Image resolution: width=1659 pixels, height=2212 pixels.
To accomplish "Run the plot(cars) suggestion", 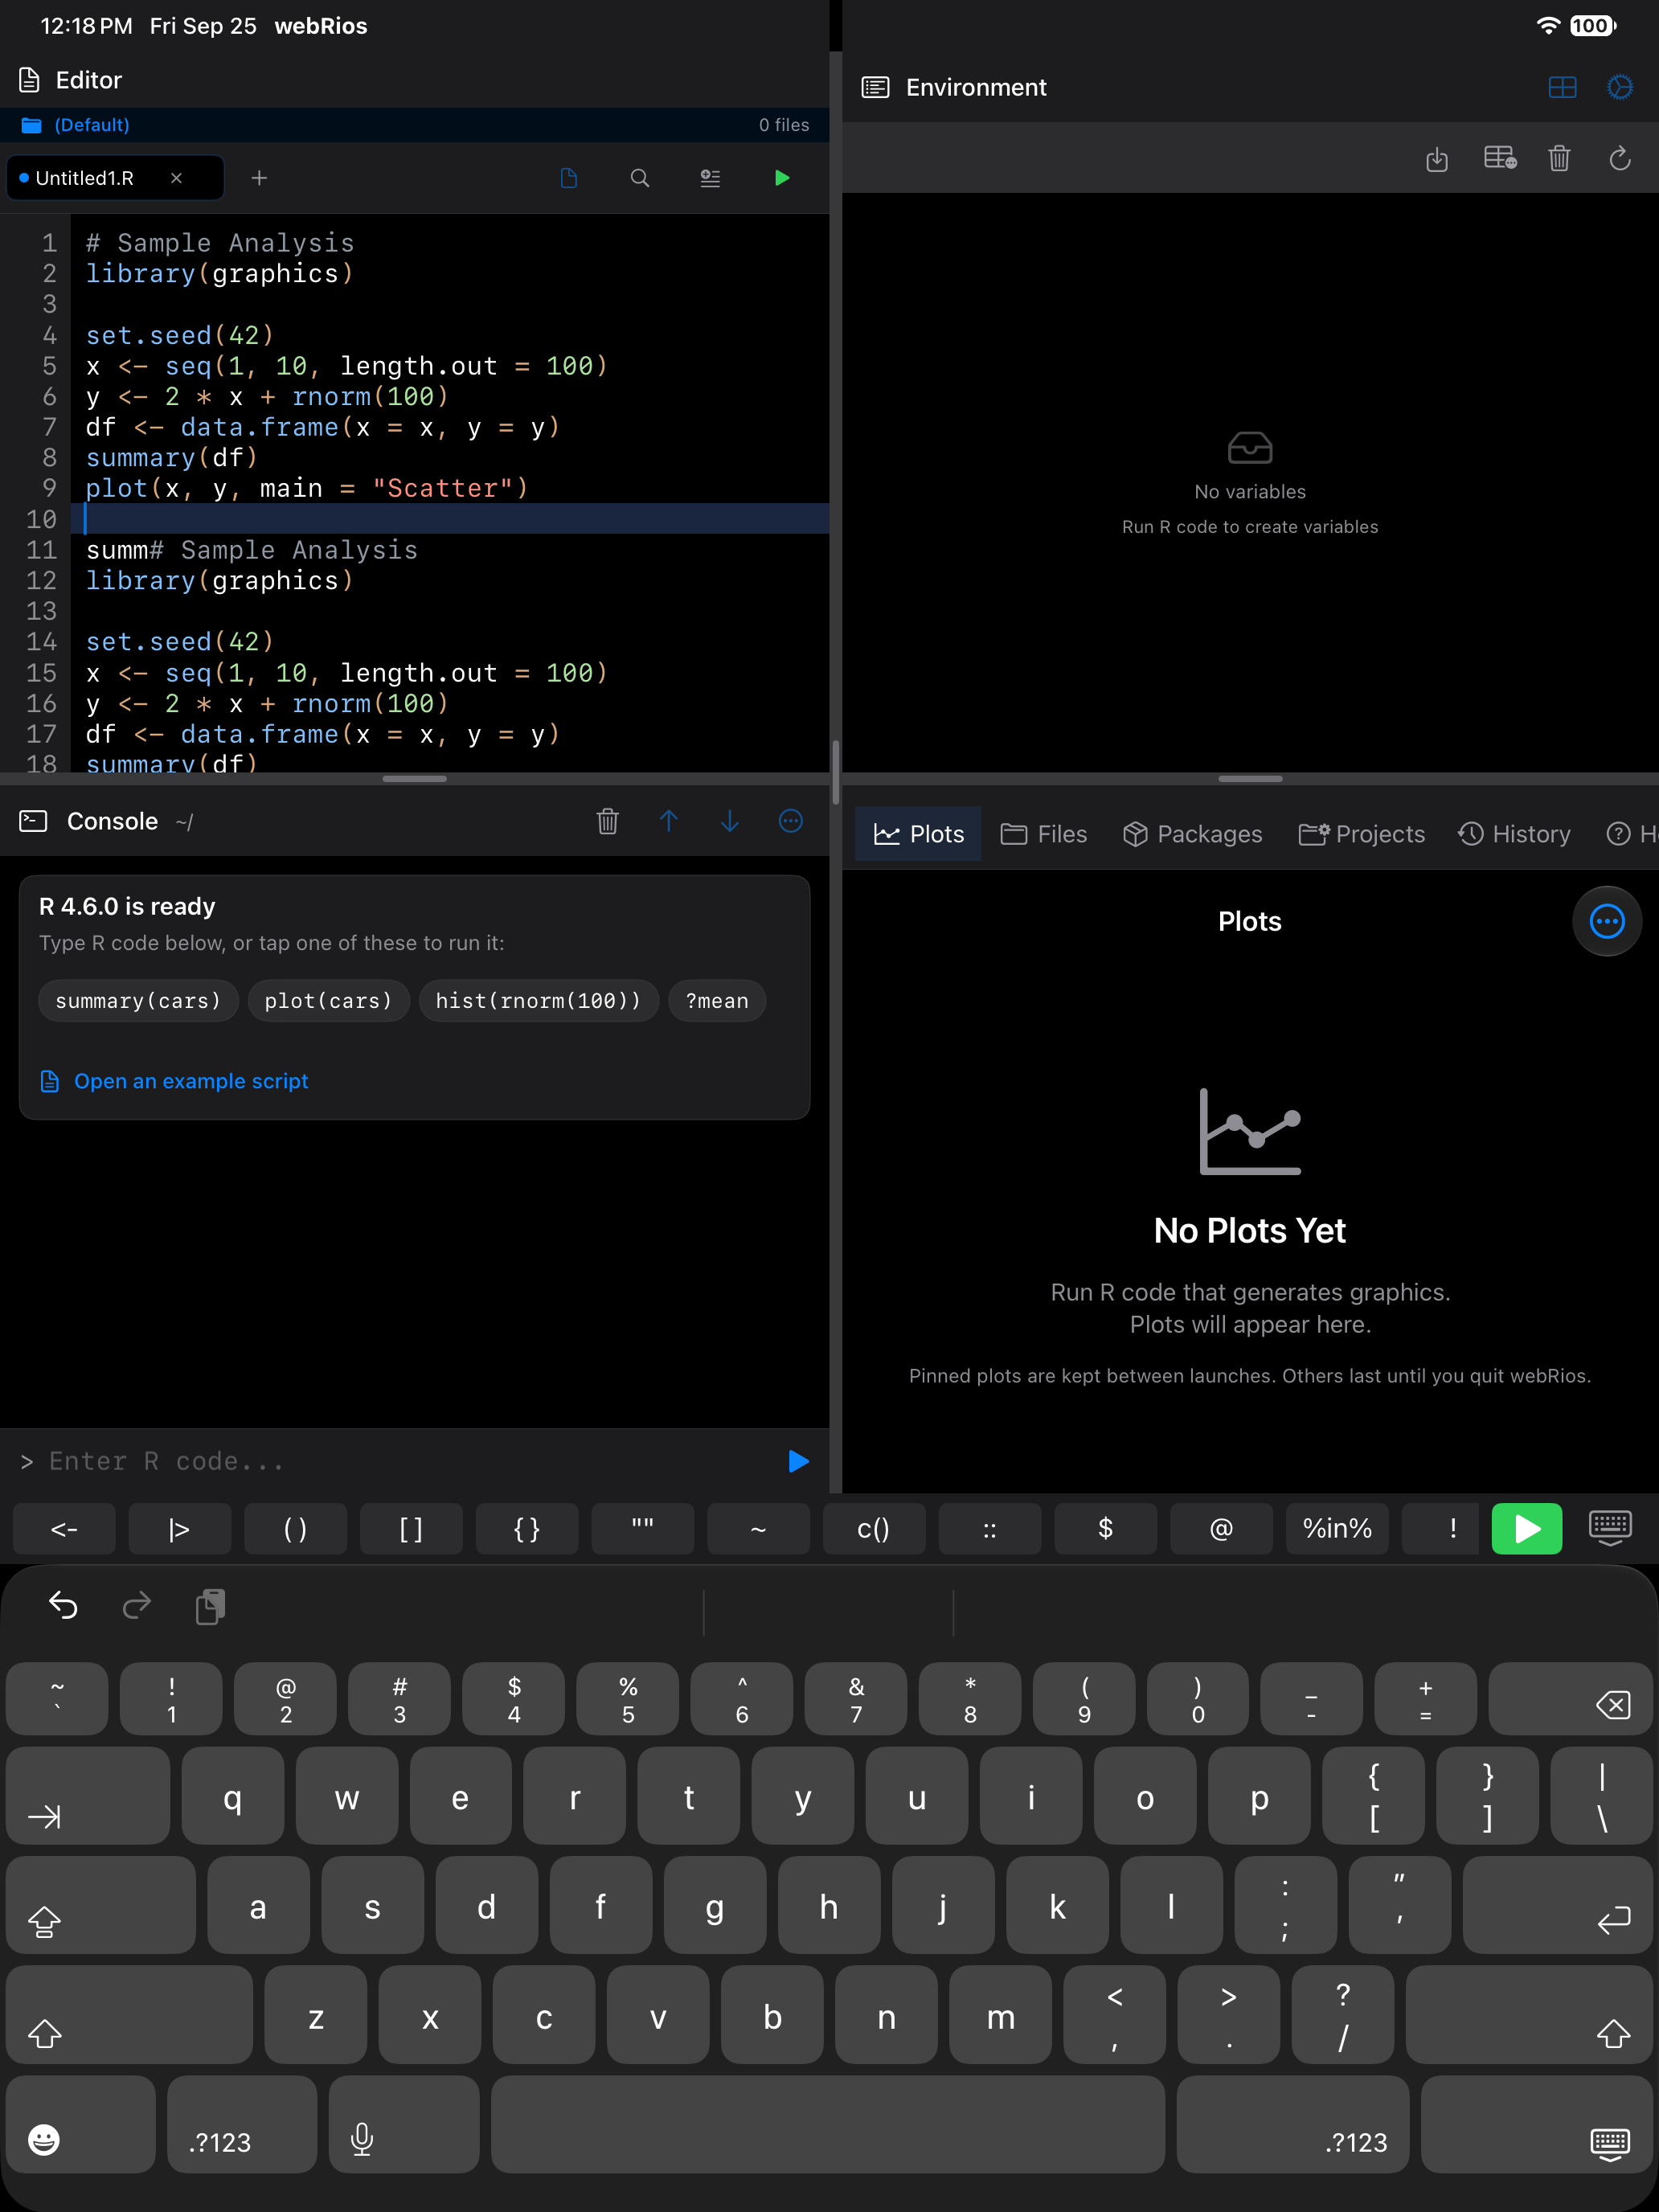I will (328, 1001).
